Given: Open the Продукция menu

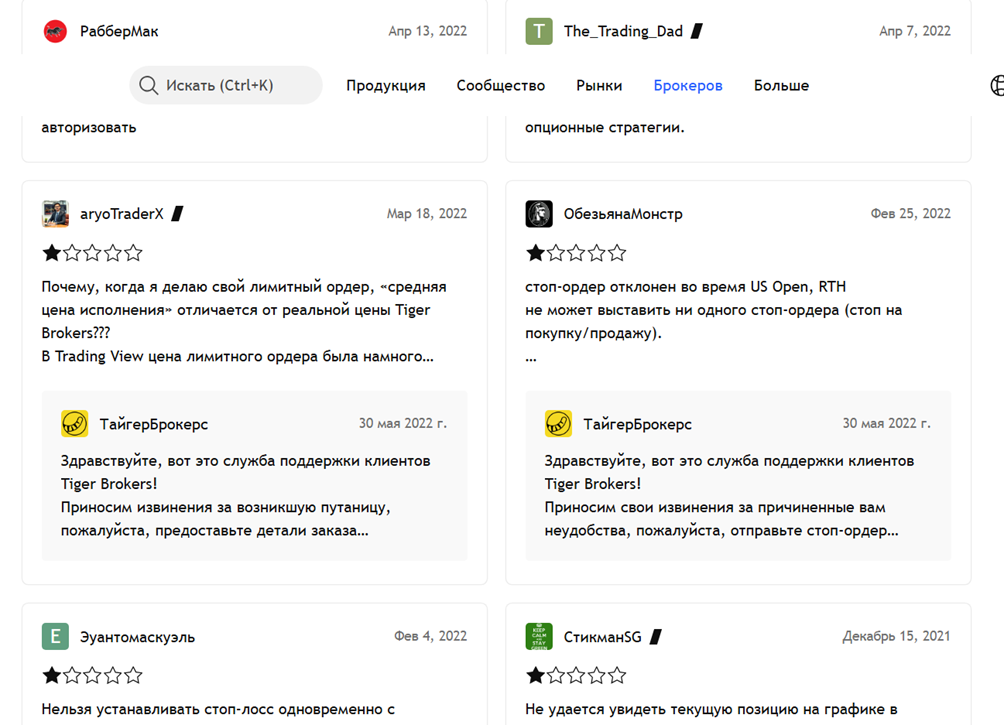Looking at the screenshot, I should pyautogui.click(x=386, y=86).
